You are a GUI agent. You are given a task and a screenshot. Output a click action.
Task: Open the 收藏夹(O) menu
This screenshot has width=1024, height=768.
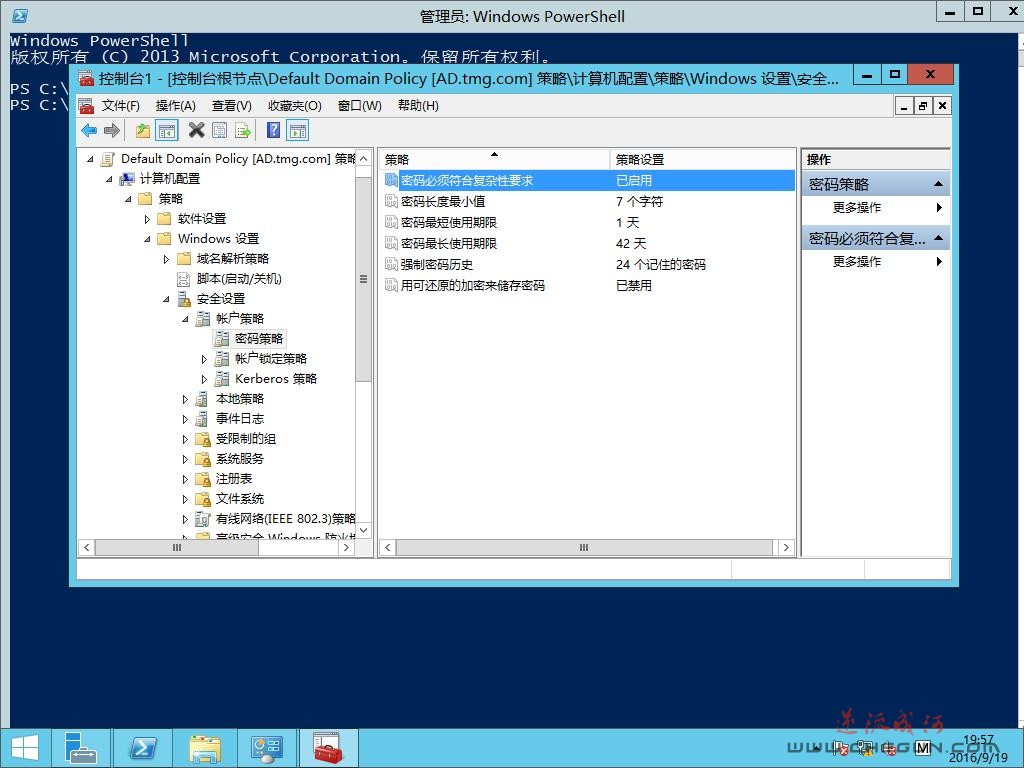click(295, 106)
